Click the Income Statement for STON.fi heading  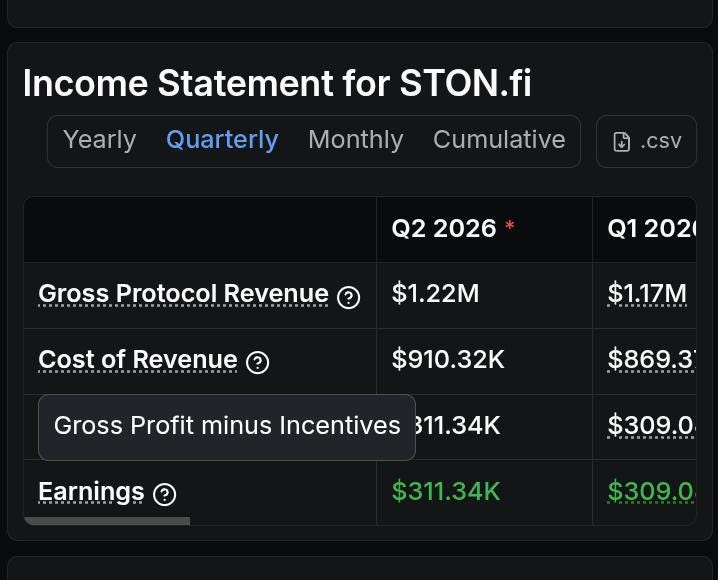click(x=277, y=83)
